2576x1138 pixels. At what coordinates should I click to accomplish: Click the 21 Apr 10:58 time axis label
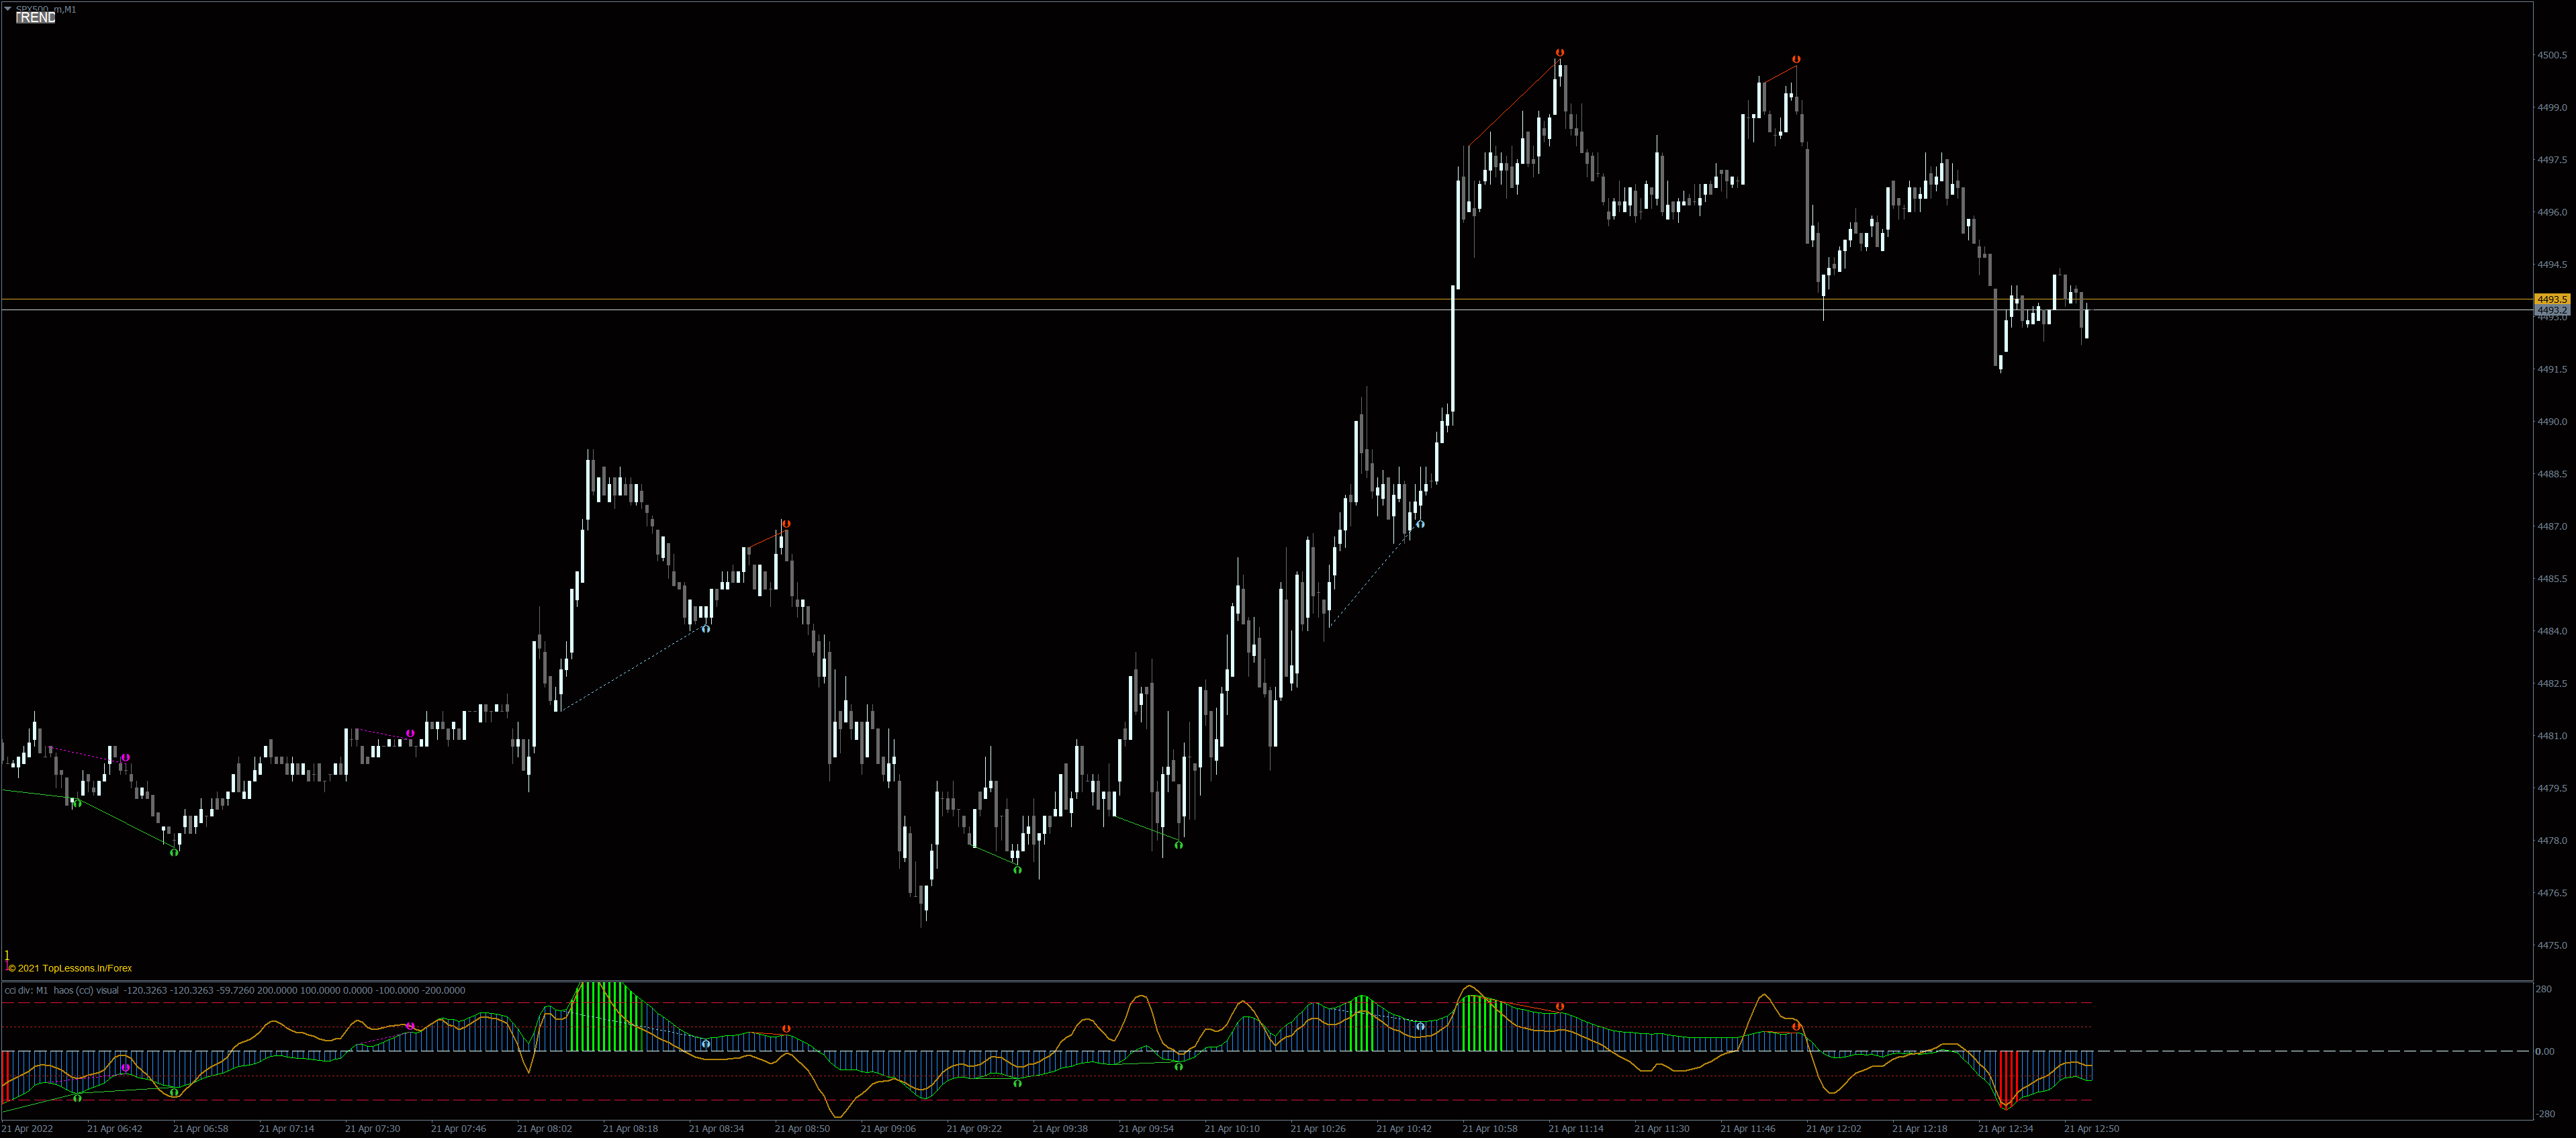tap(1489, 1128)
